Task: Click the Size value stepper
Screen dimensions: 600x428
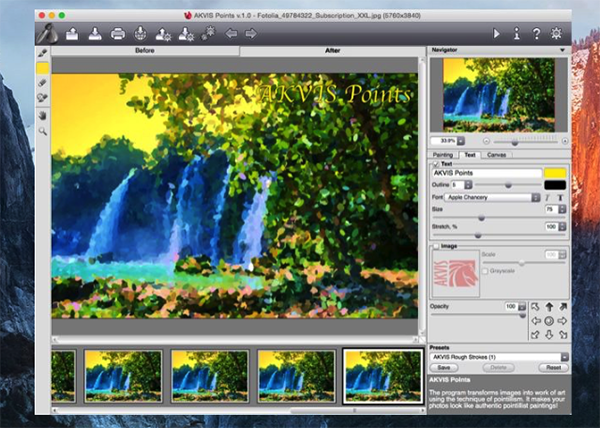Action: click(562, 209)
